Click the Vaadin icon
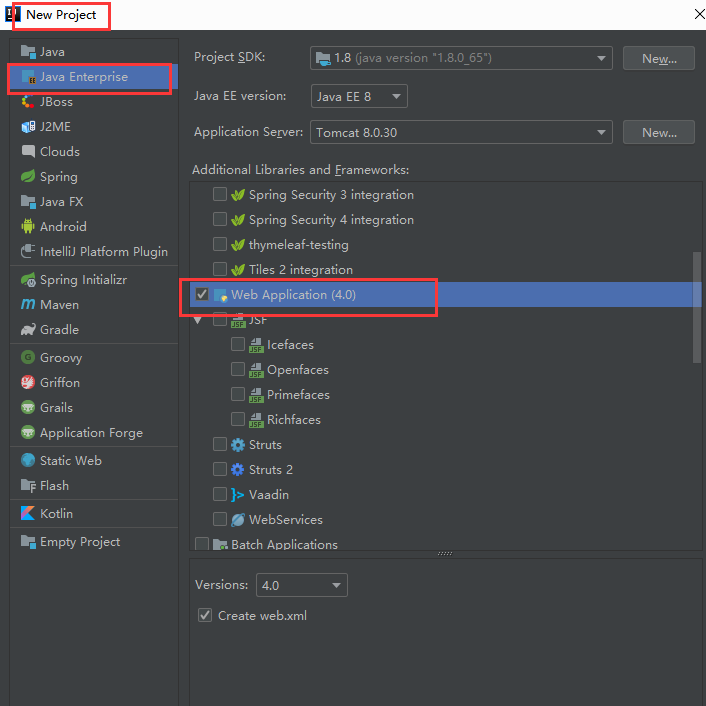 coord(238,495)
